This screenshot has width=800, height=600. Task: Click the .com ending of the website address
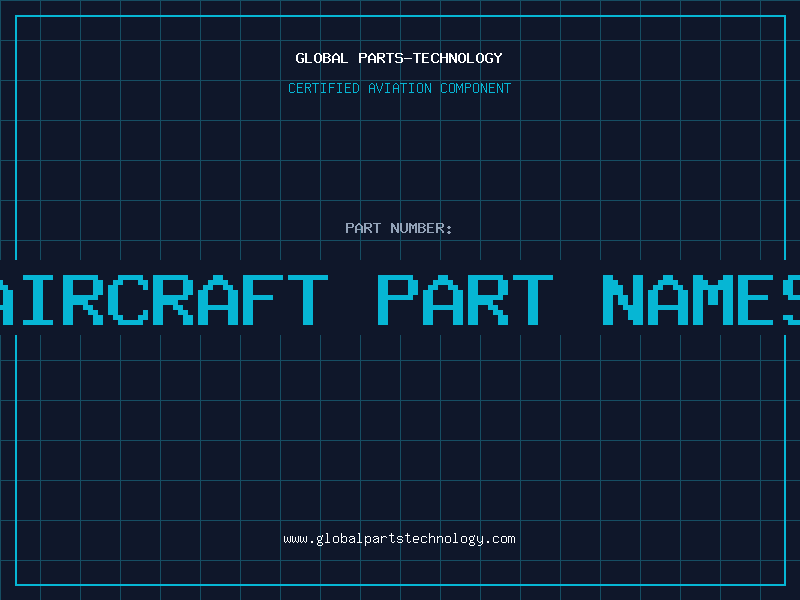[x=500, y=539]
